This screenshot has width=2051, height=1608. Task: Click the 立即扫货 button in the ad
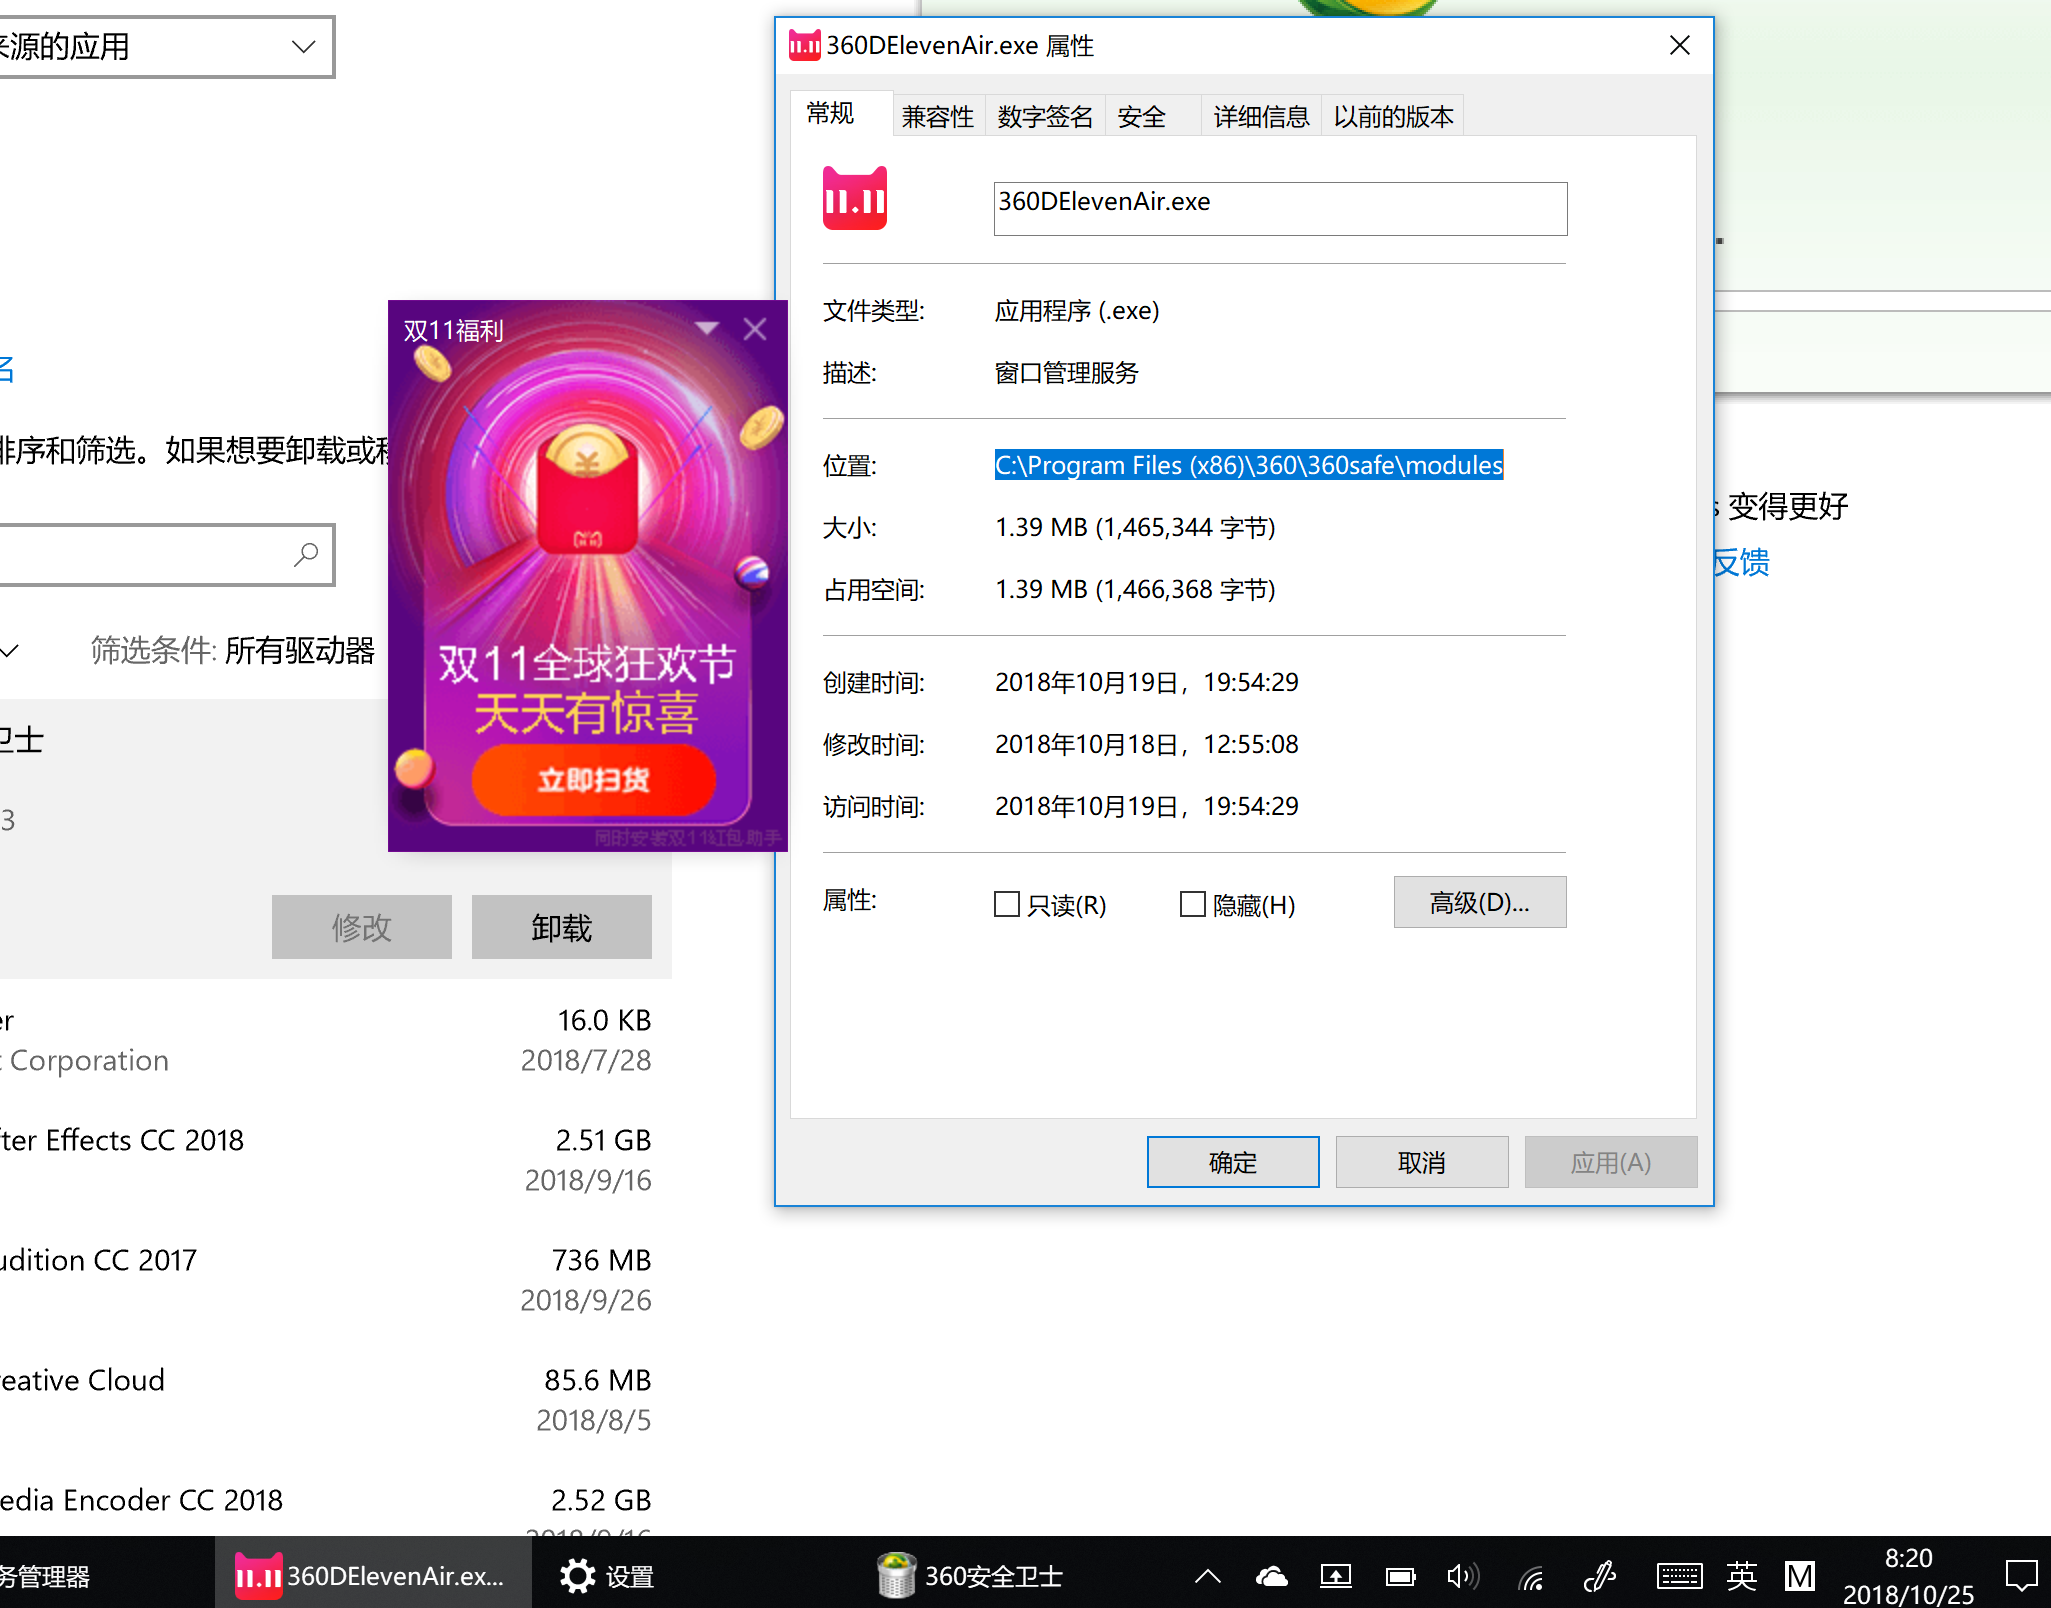(593, 779)
